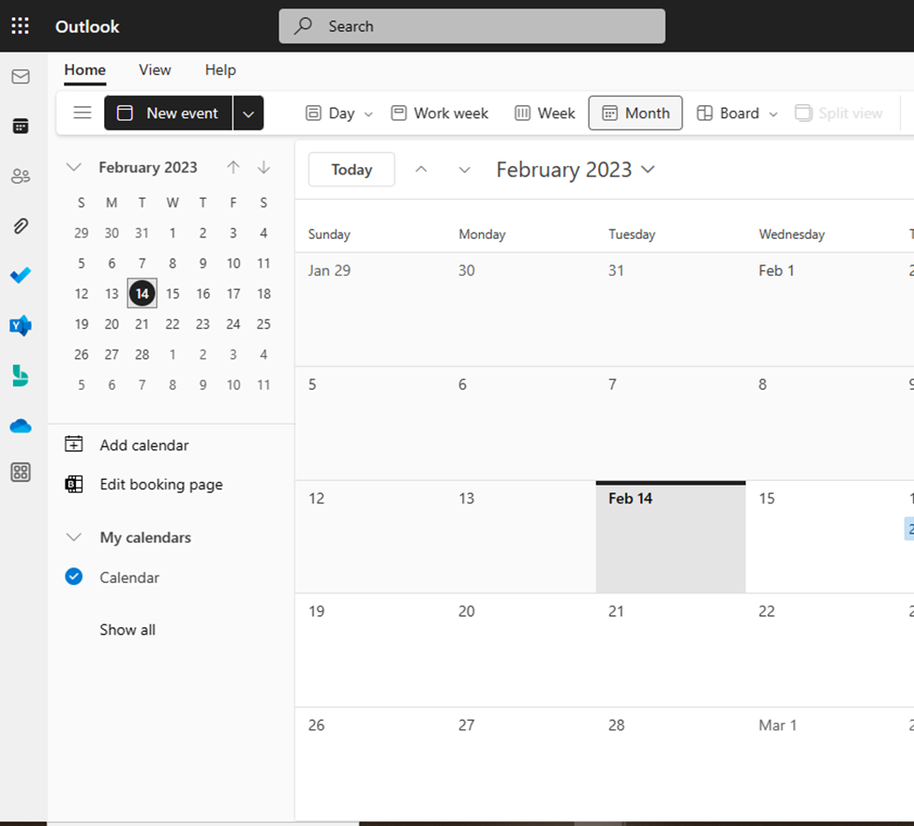Viewport: 914px width, 826px height.
Task: Switch to Board view
Action: coord(729,113)
